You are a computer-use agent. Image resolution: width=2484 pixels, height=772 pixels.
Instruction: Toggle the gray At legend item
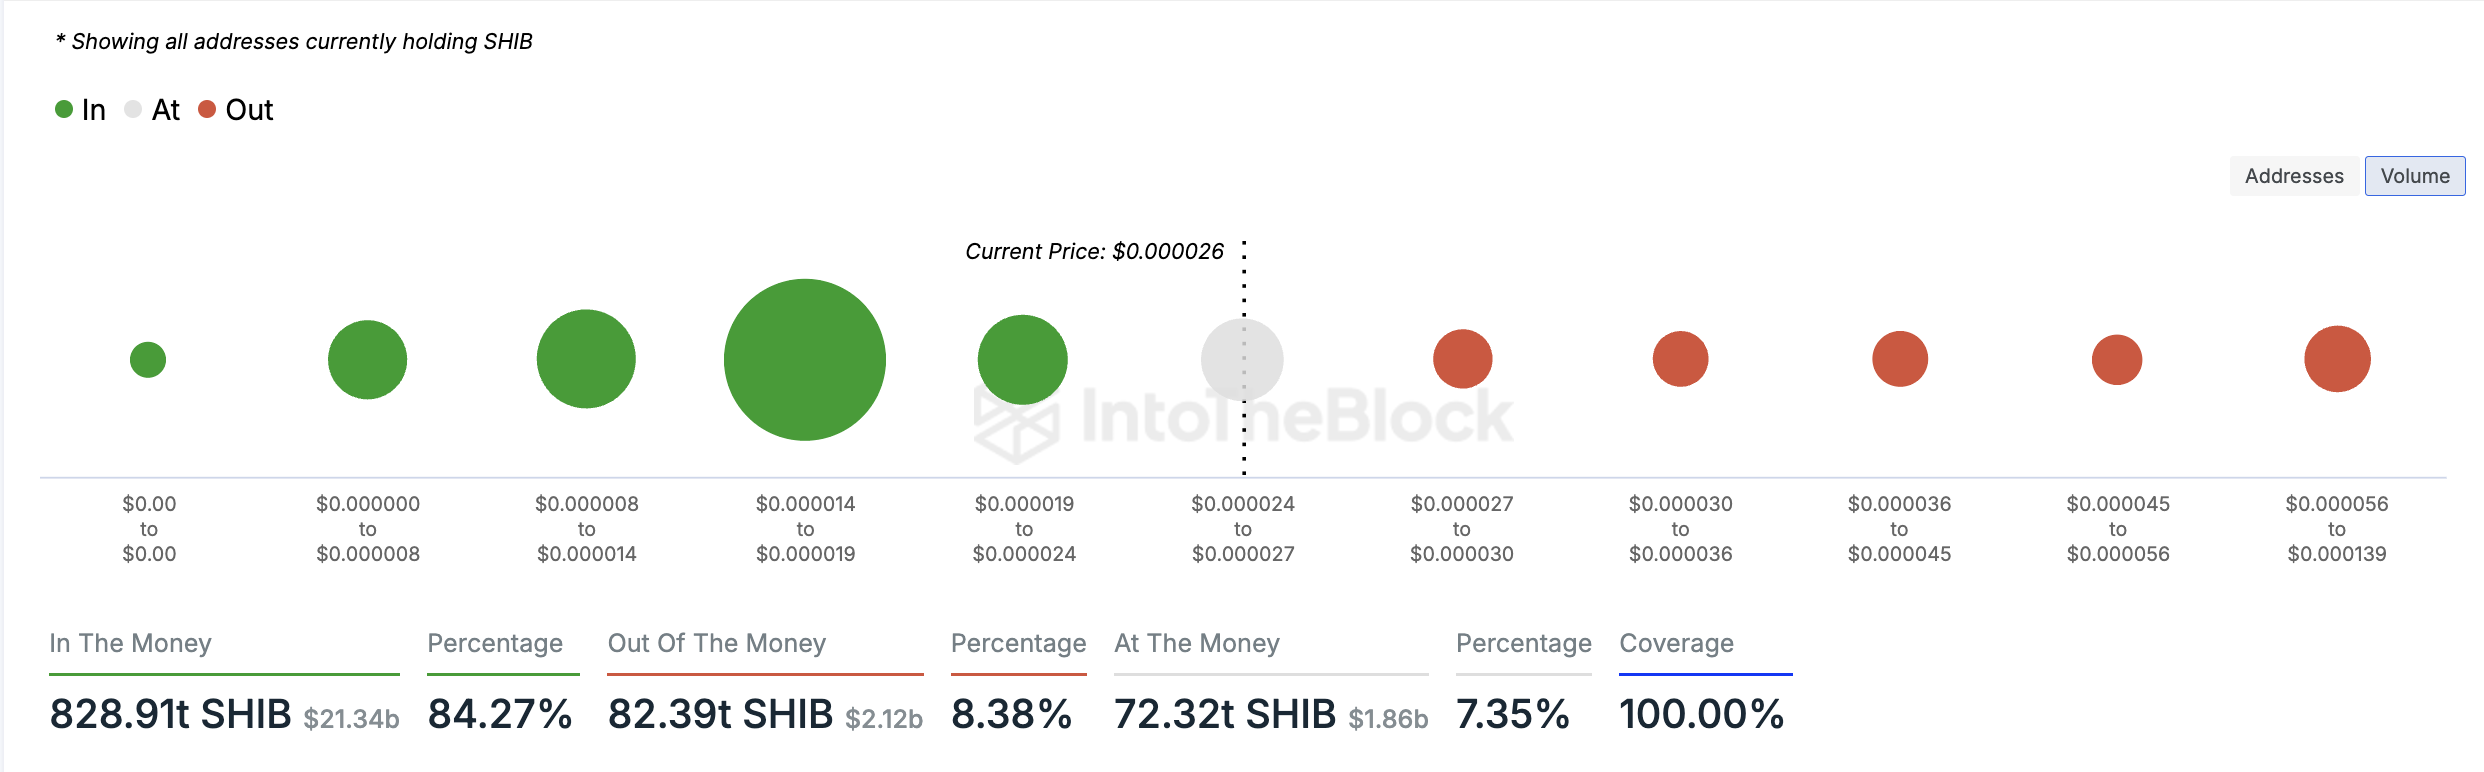[152, 110]
